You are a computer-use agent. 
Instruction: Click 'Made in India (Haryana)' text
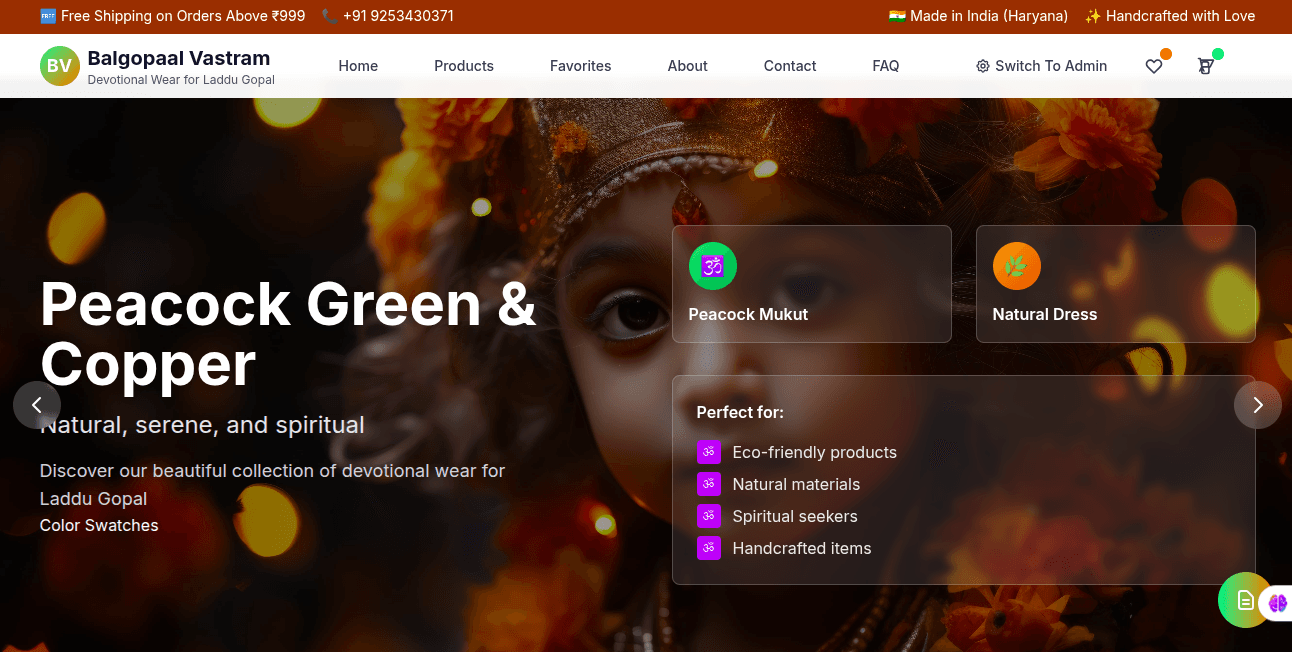989,16
